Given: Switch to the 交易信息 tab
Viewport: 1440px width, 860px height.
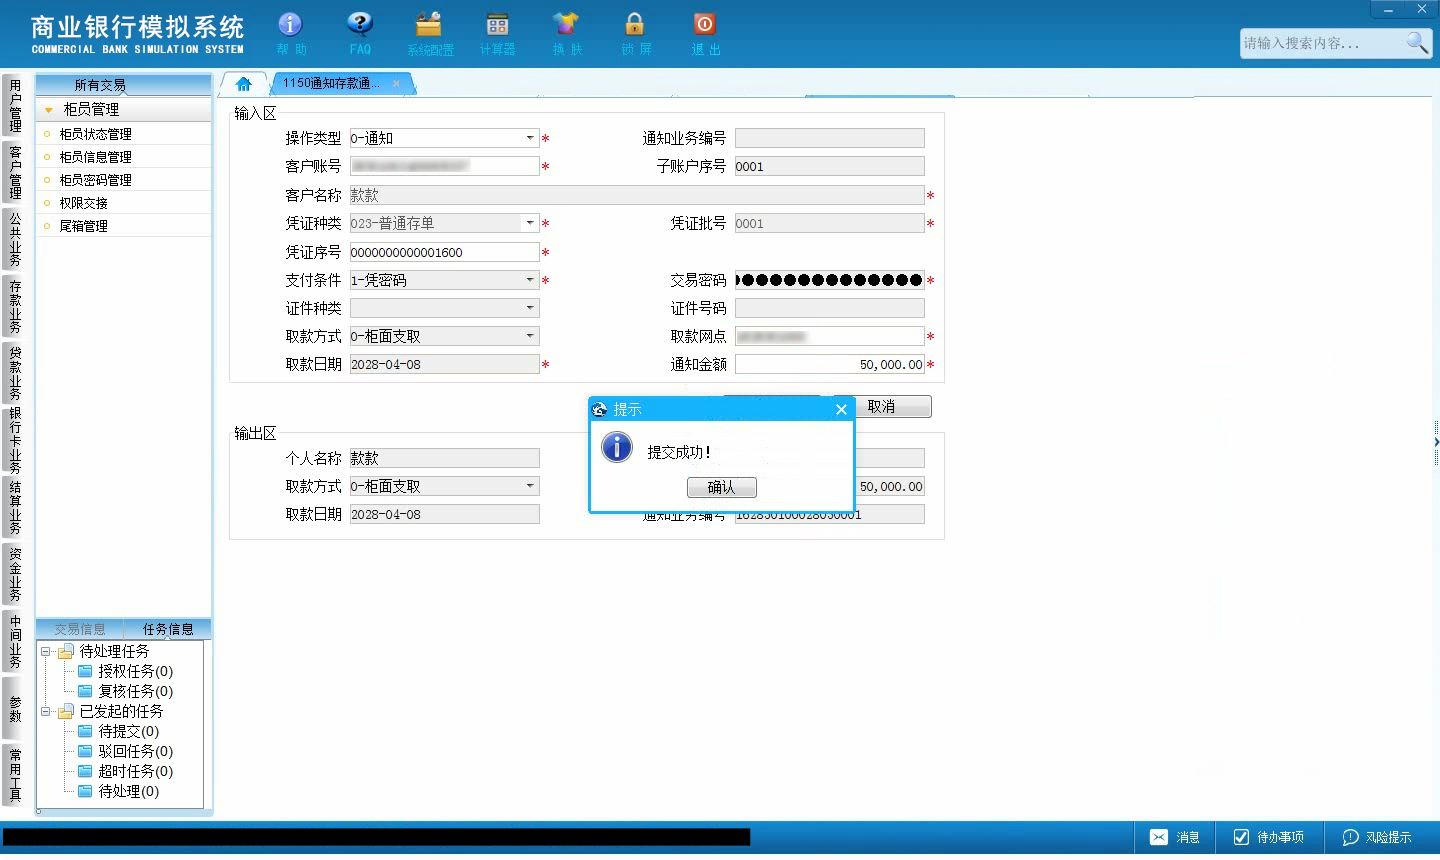Looking at the screenshot, I should click(80, 629).
